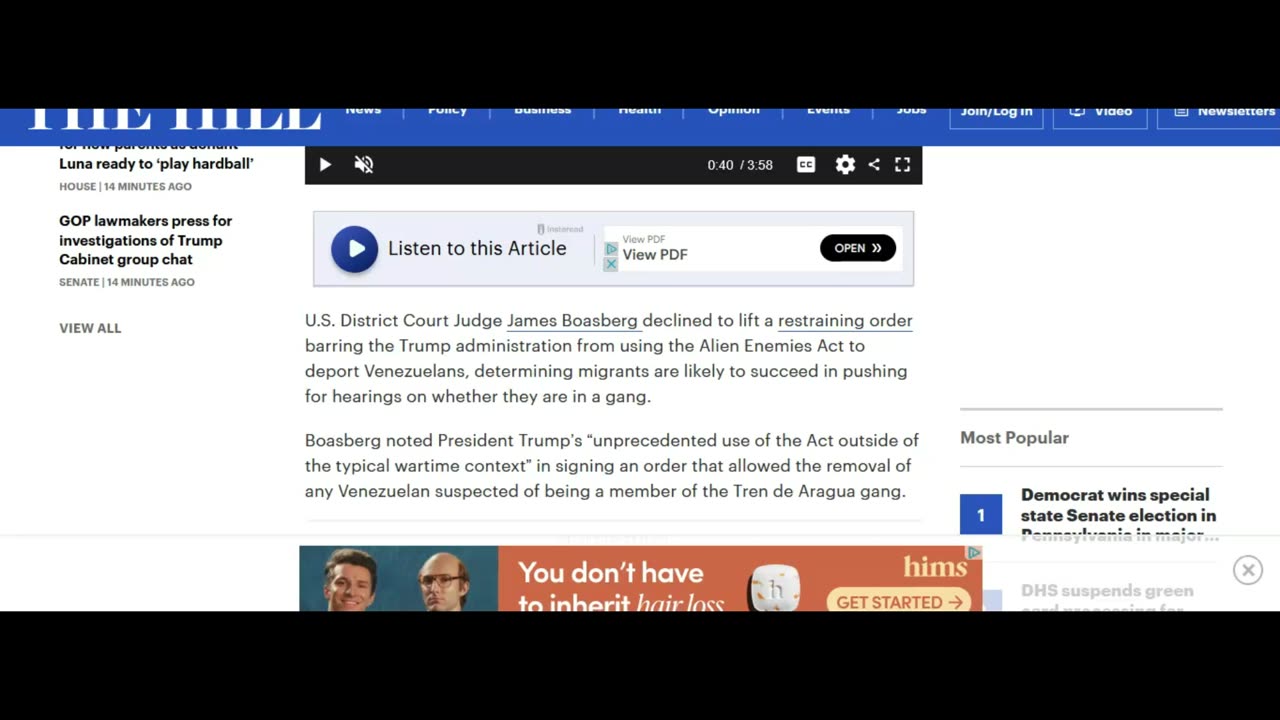Open the News menu

(x=363, y=111)
